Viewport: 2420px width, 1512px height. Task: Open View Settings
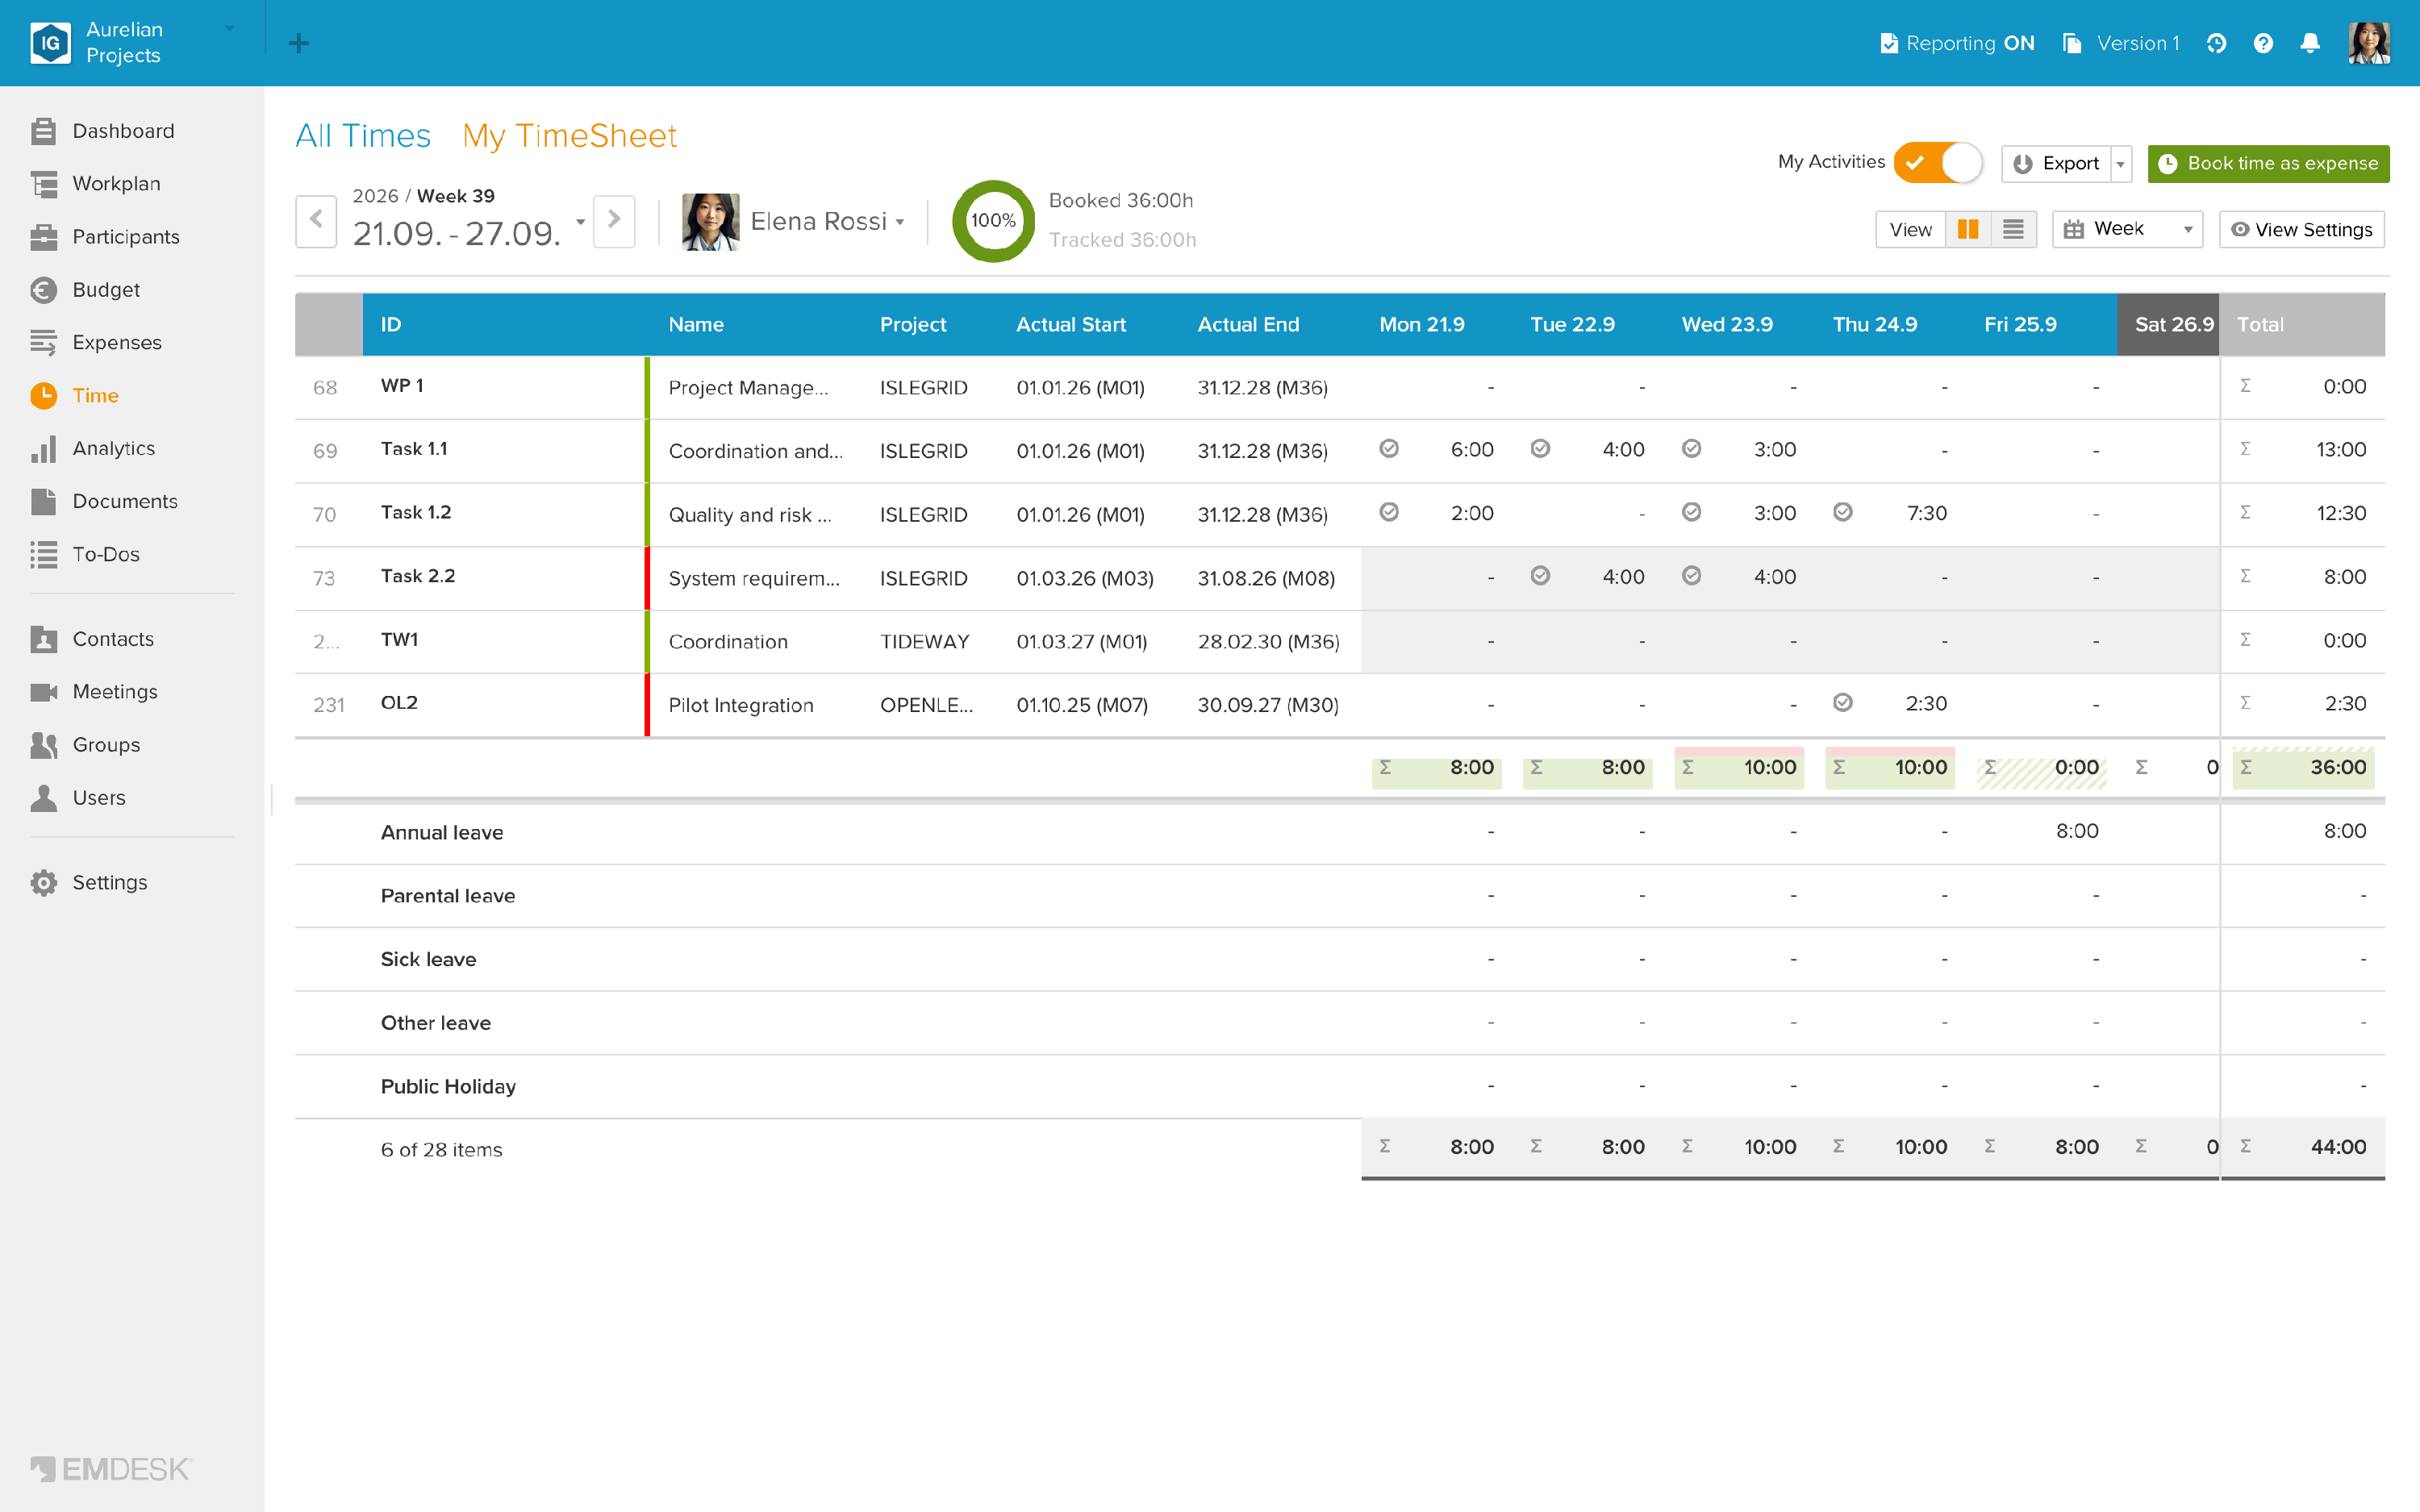point(2301,230)
